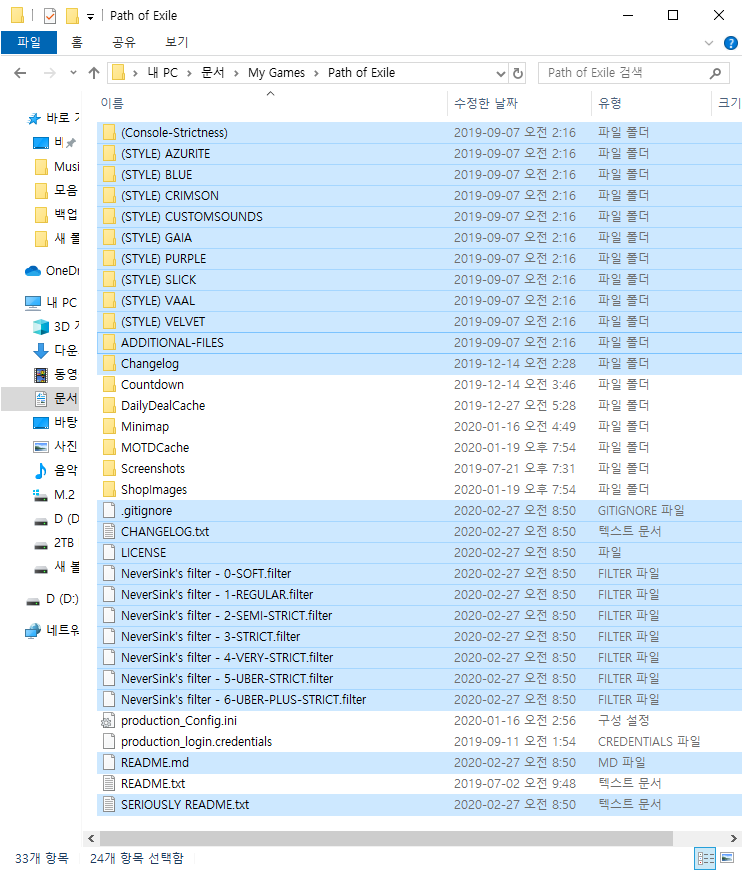Select Musi folder in quick access
Viewport: 743px width, 871px height.
pos(56,167)
